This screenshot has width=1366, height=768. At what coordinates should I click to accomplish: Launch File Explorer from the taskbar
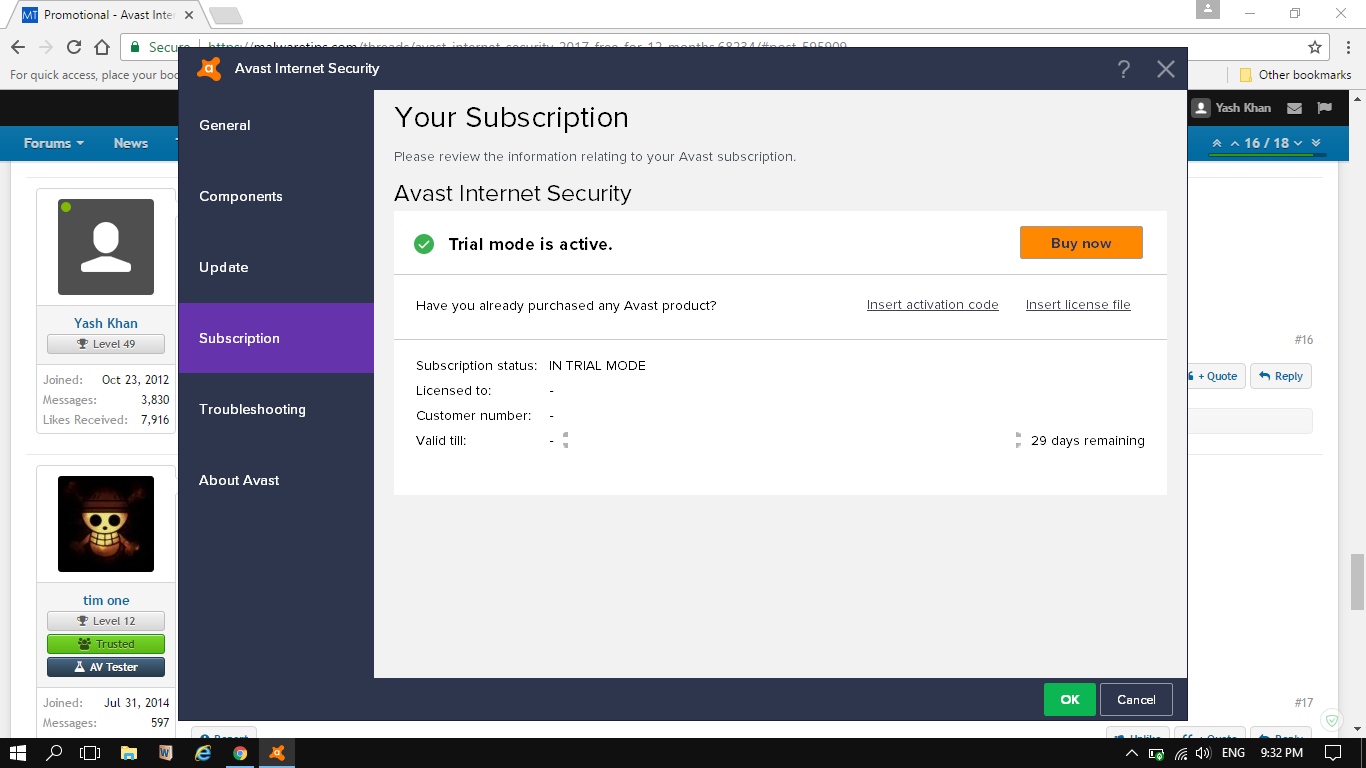tap(129, 753)
